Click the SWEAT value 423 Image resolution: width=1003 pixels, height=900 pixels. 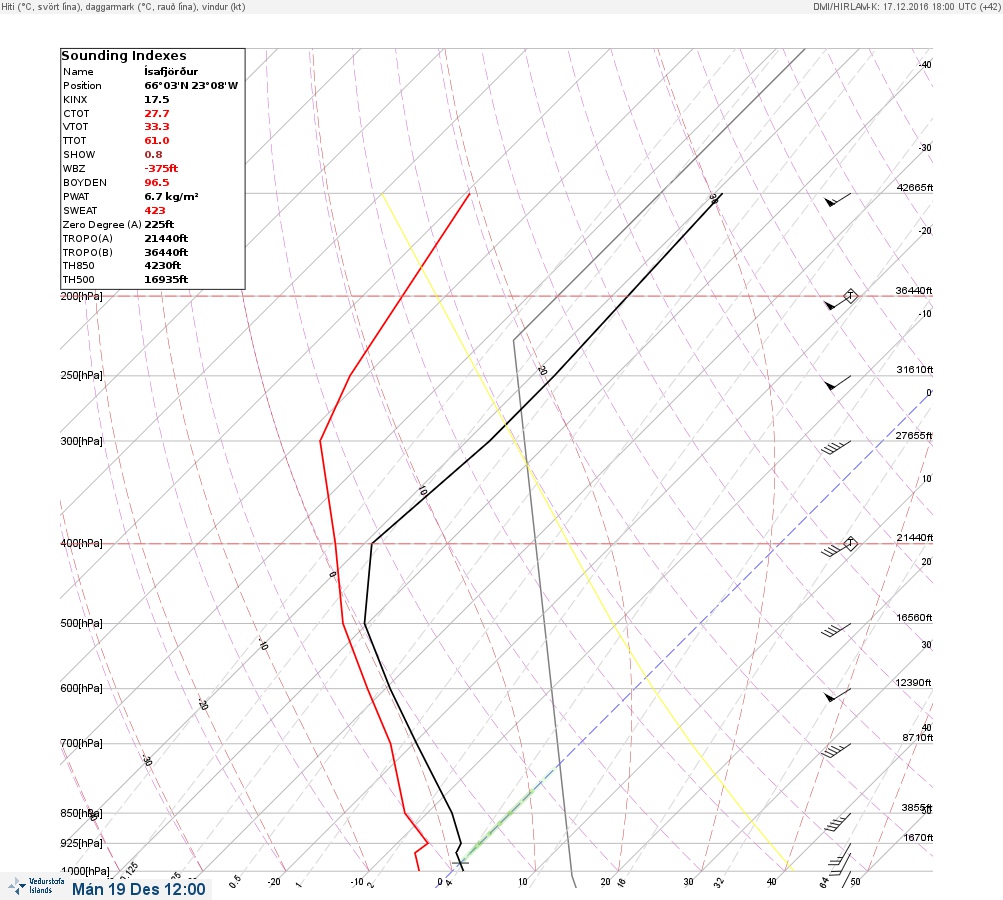(x=154, y=210)
